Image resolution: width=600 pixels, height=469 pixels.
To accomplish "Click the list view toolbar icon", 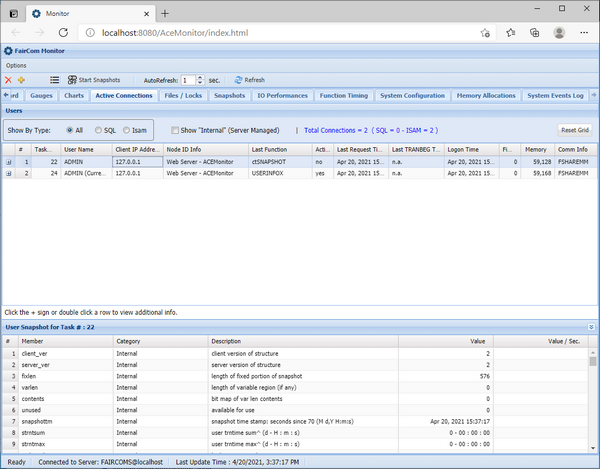I will tap(54, 80).
